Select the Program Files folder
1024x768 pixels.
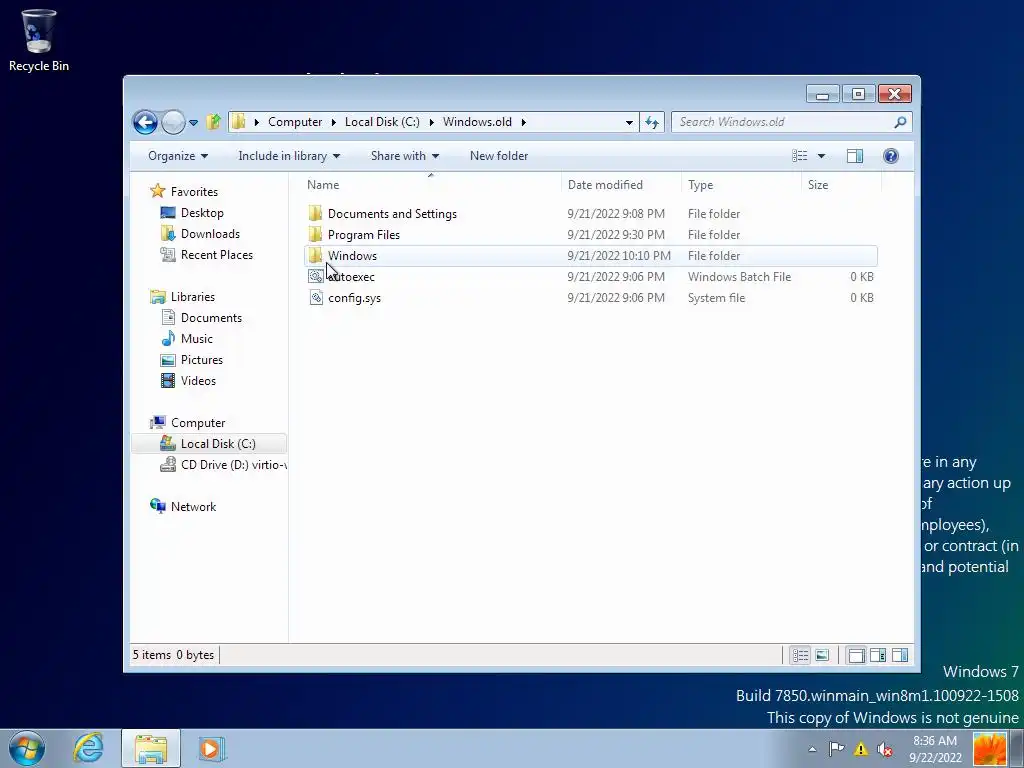tap(364, 234)
